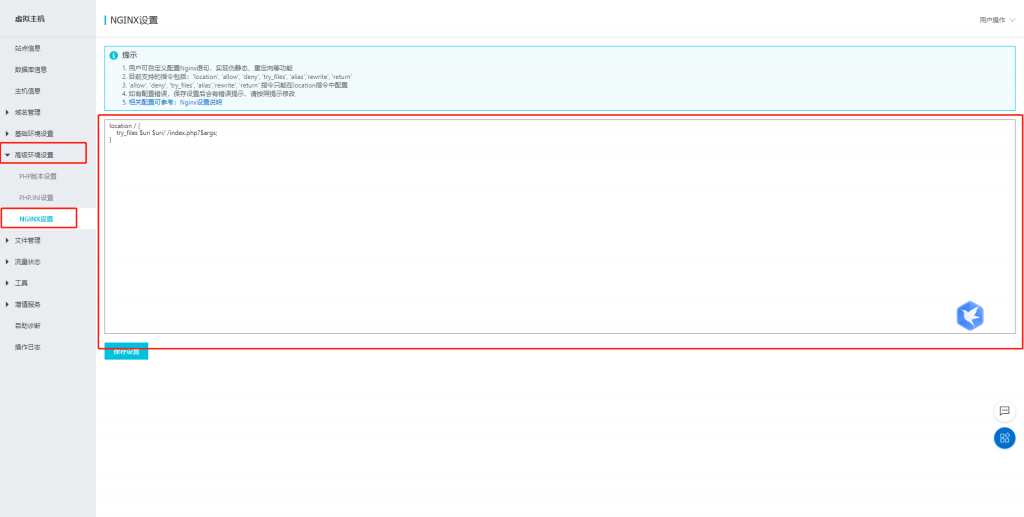Click the info icon beside 提示
The image size is (1024, 517).
pyautogui.click(x=114, y=55)
